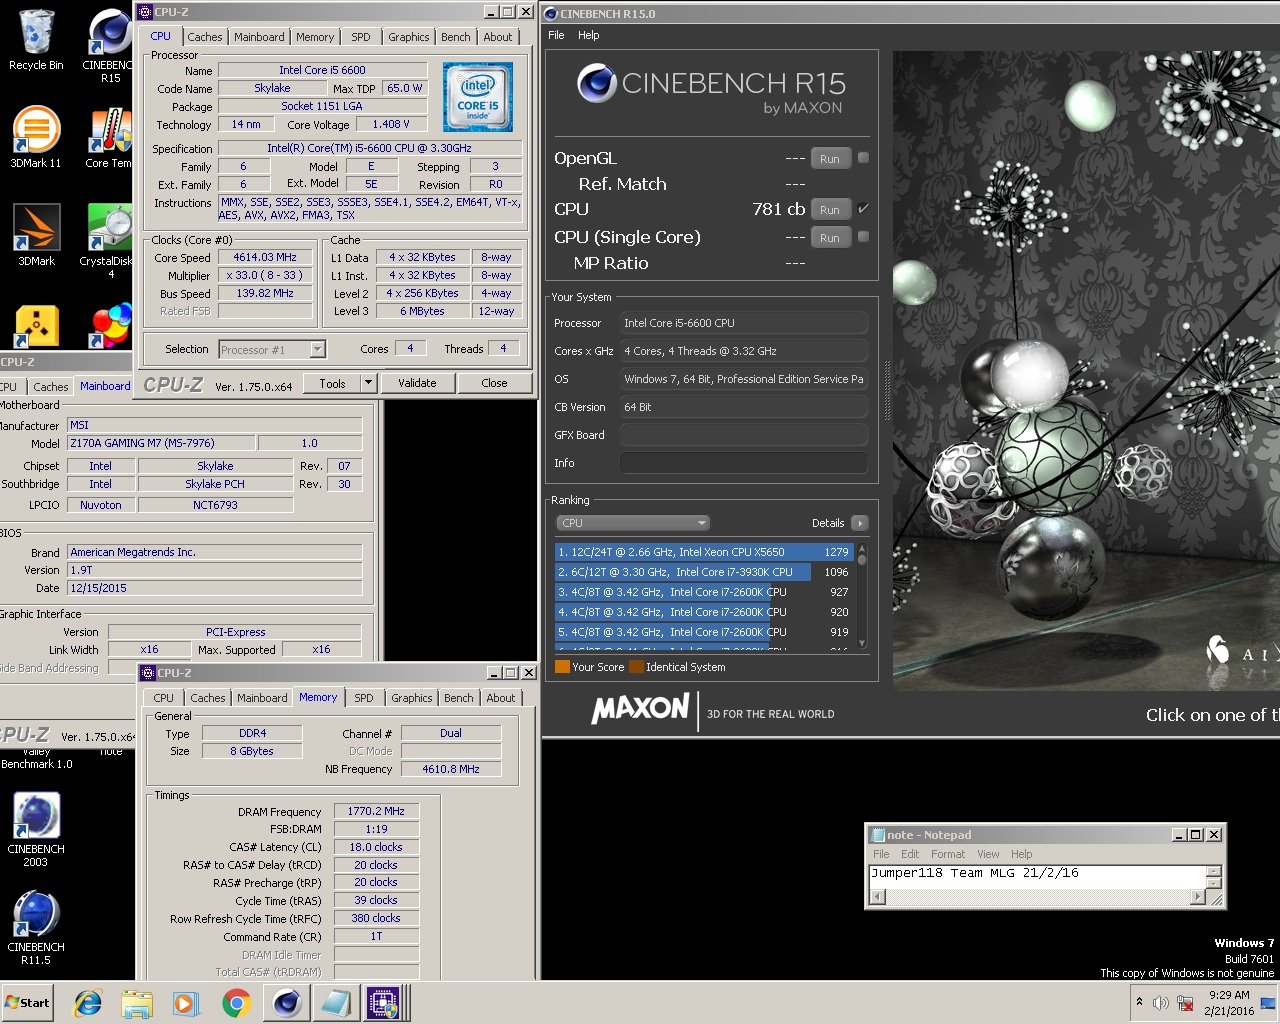Open the Format menu in Notepad
The width and height of the screenshot is (1280, 1024).
coord(948,854)
